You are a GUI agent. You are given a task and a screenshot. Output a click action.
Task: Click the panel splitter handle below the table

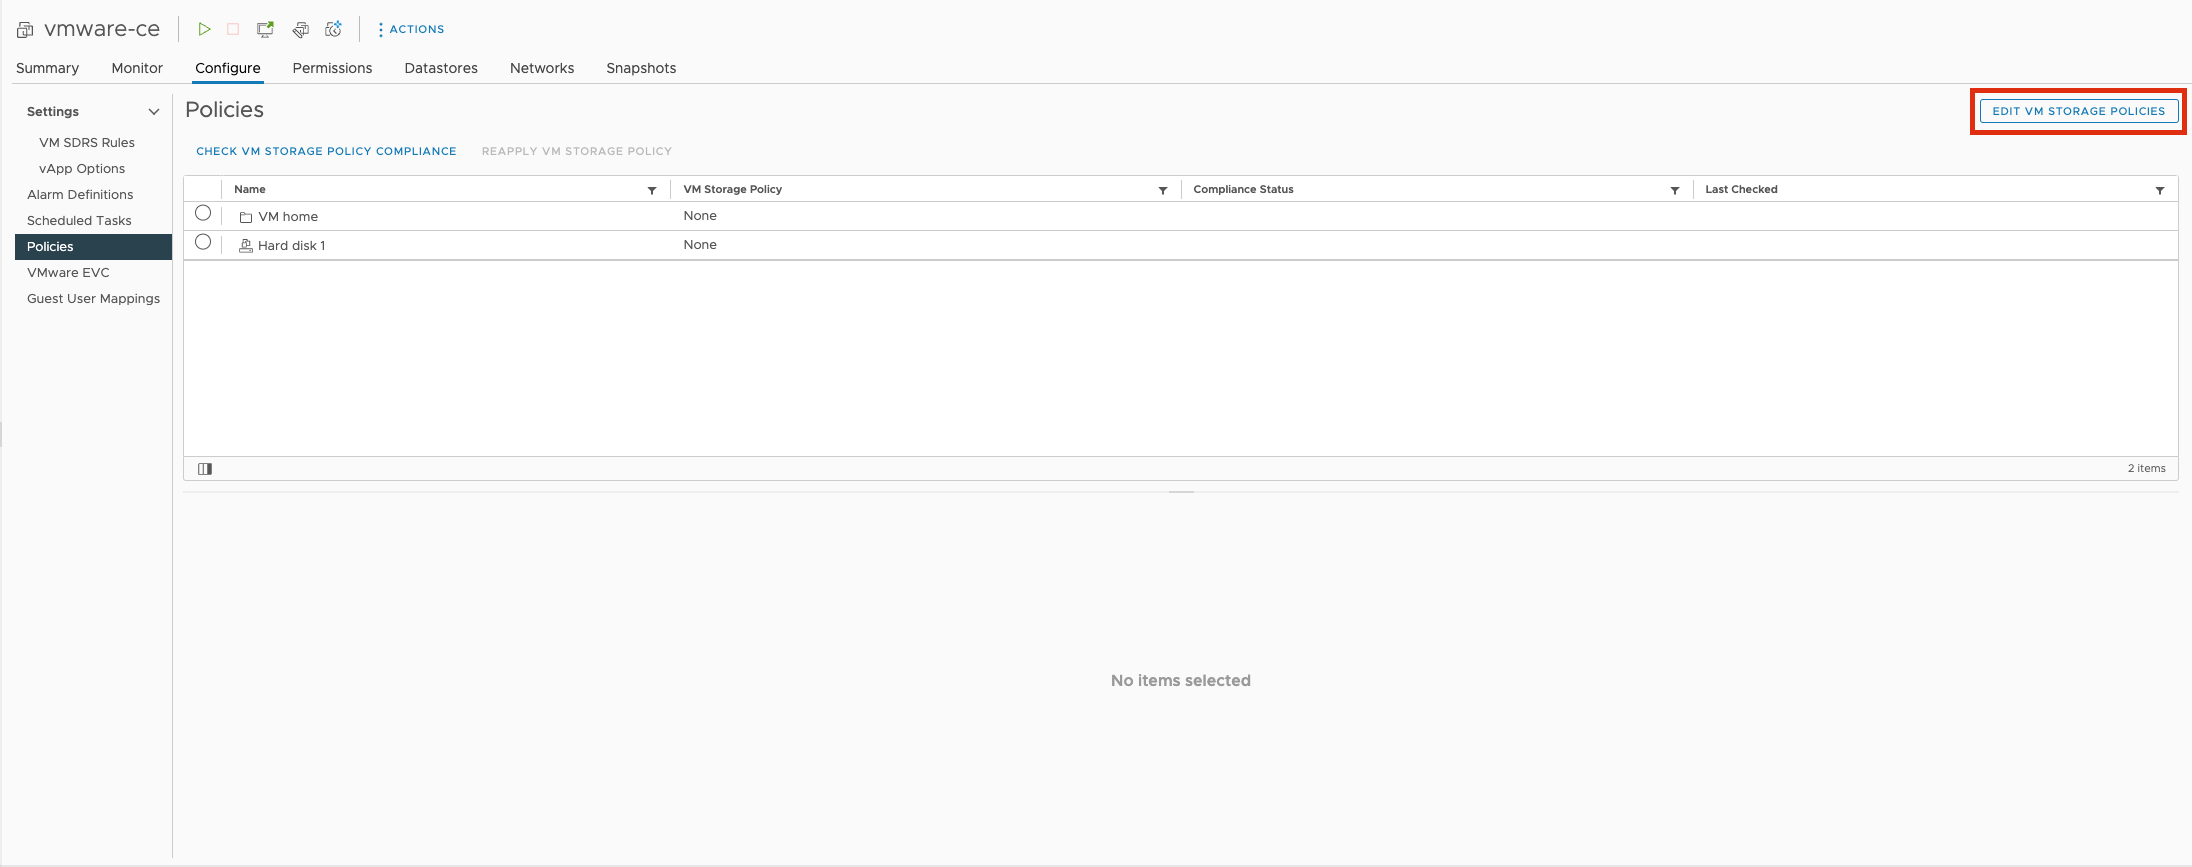(1181, 492)
